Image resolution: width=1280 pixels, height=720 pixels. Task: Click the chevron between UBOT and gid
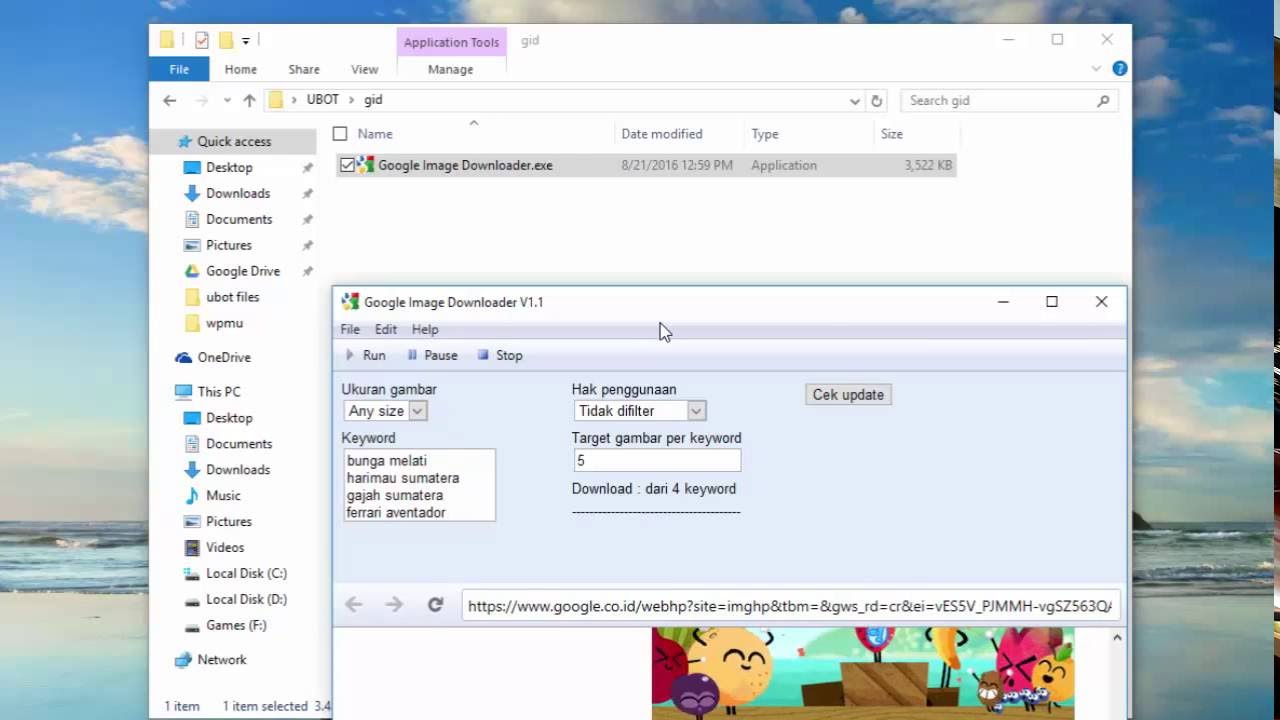pyautogui.click(x=352, y=100)
